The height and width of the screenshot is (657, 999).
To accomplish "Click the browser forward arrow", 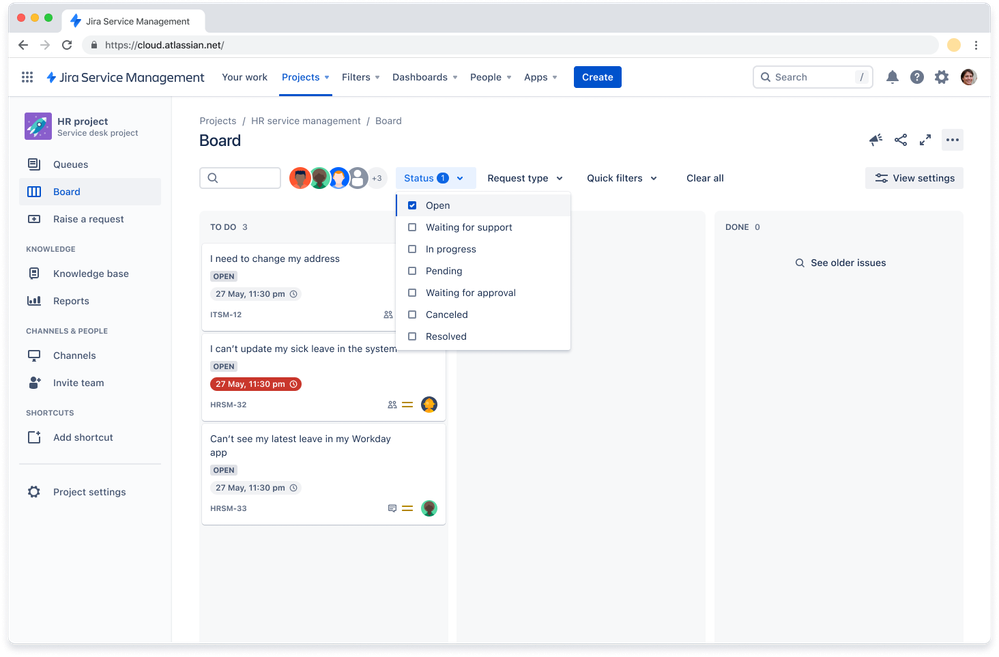I will click(45, 45).
